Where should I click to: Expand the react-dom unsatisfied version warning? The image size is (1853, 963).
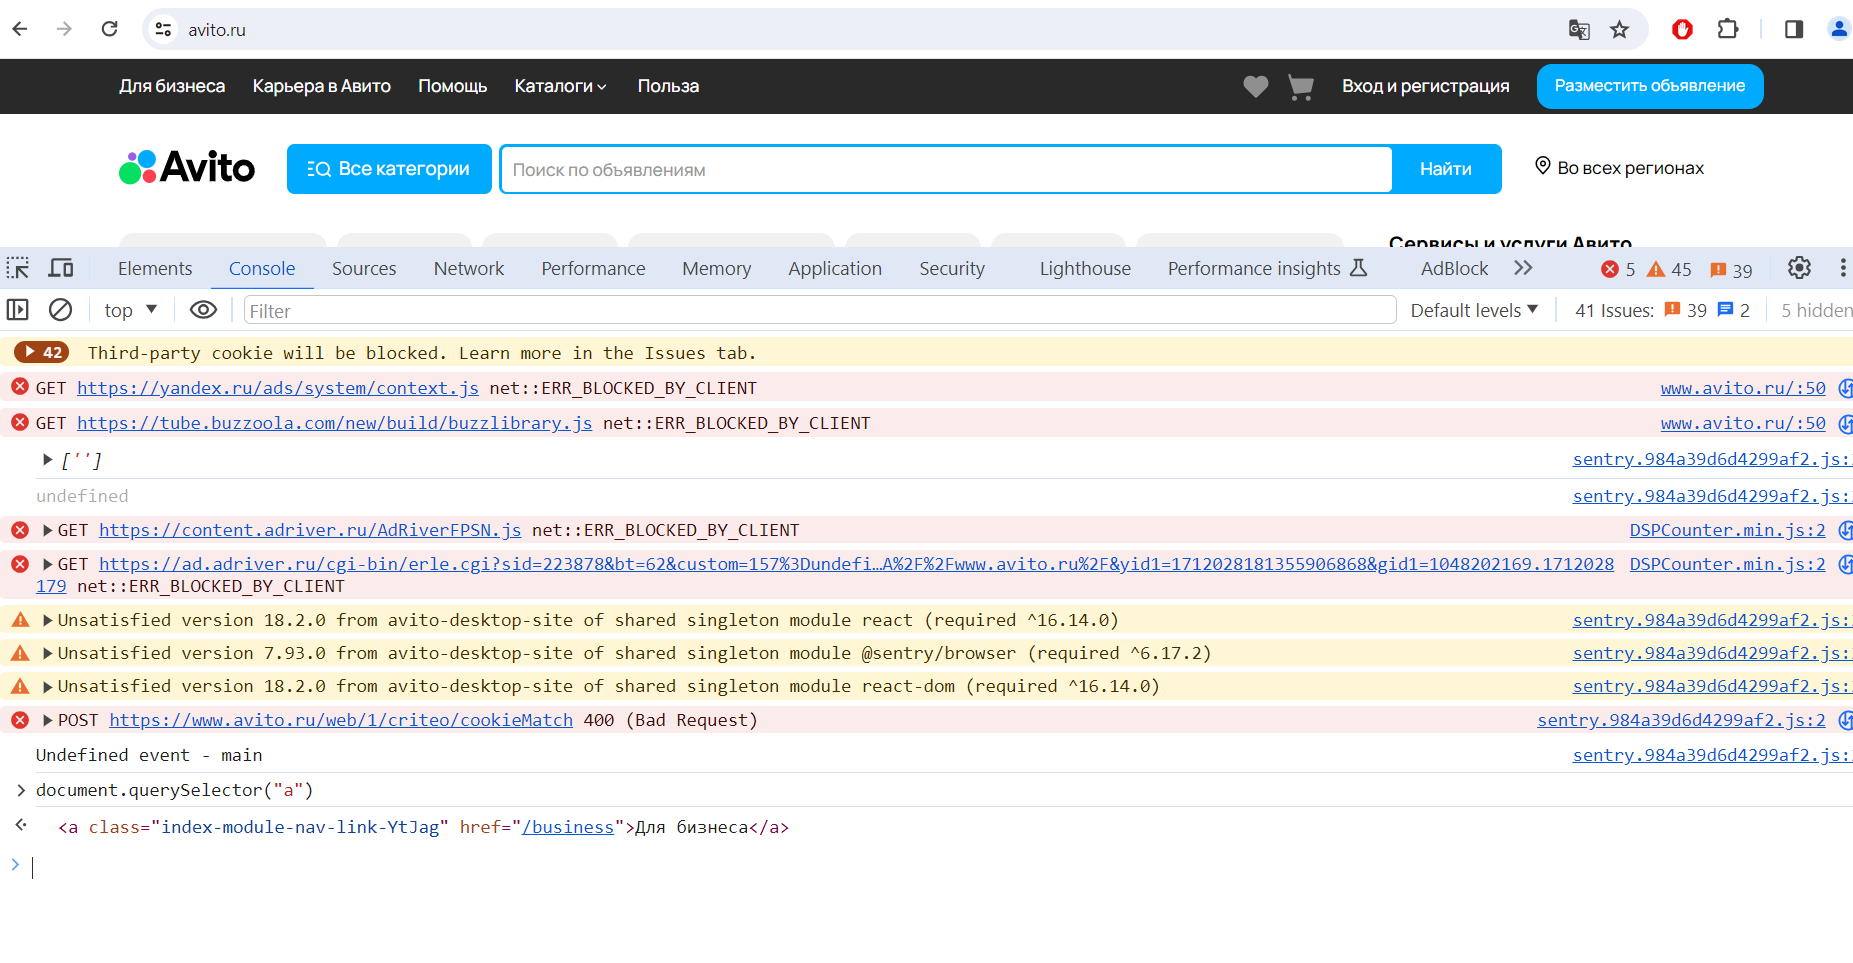click(47, 686)
